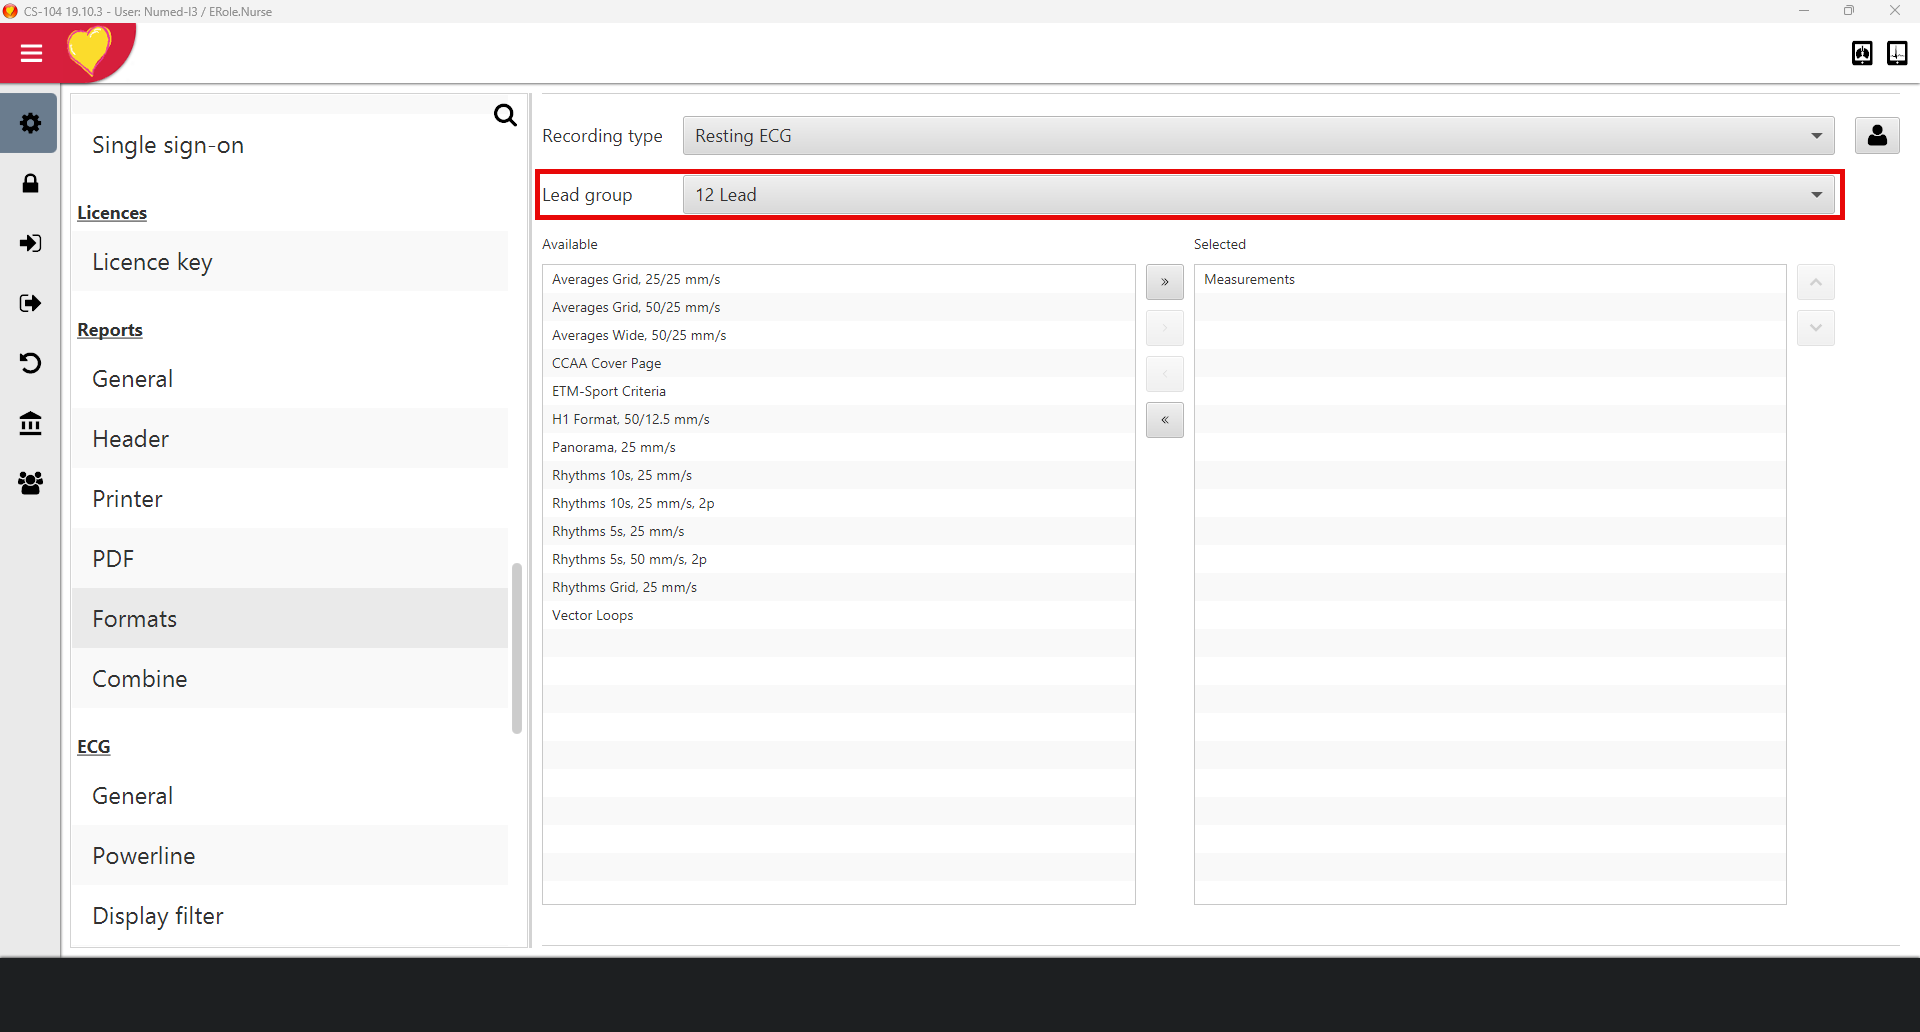The height and width of the screenshot is (1032, 1920).
Task: Expand the Lead group dropdown
Action: pos(1258,195)
